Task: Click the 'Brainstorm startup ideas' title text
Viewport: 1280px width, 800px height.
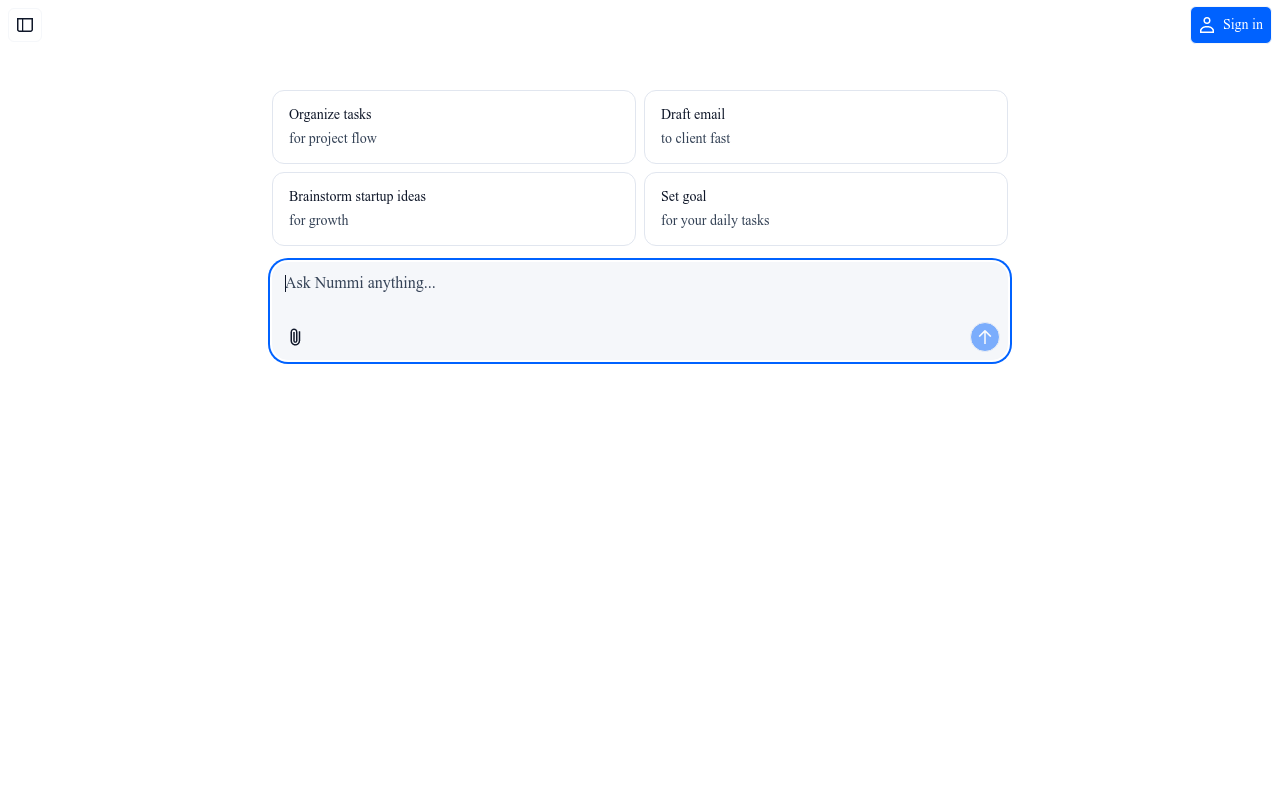Action: click(x=357, y=197)
